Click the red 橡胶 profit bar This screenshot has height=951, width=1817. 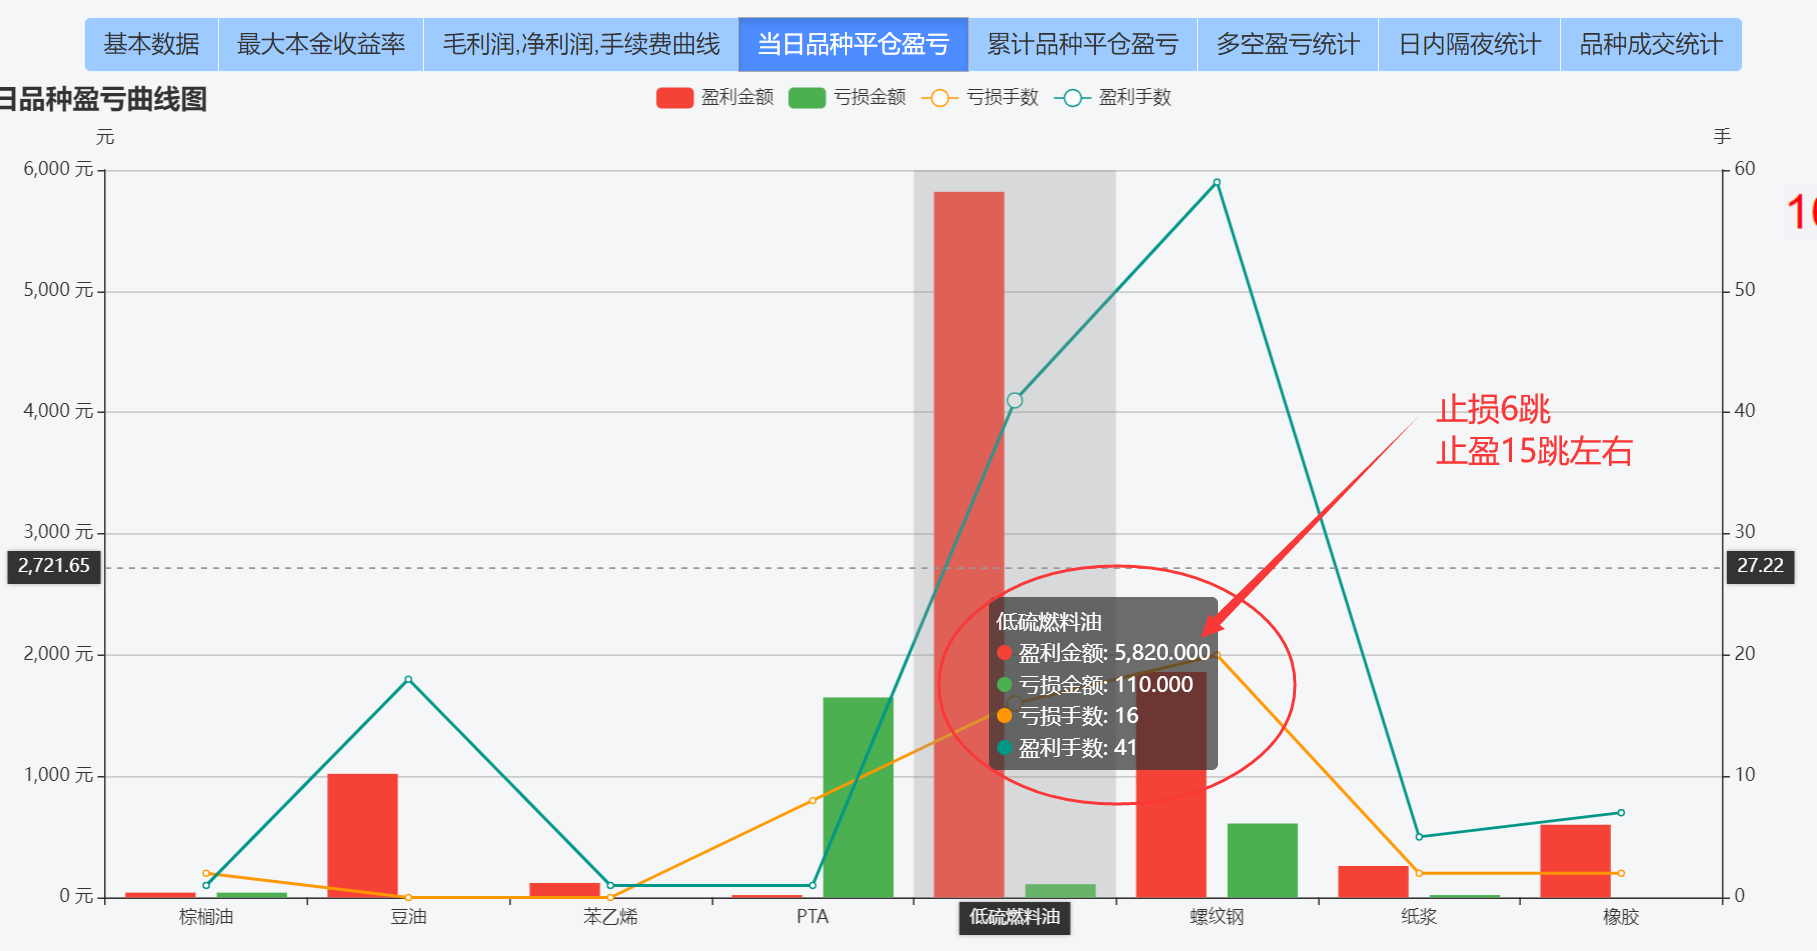click(x=1575, y=860)
